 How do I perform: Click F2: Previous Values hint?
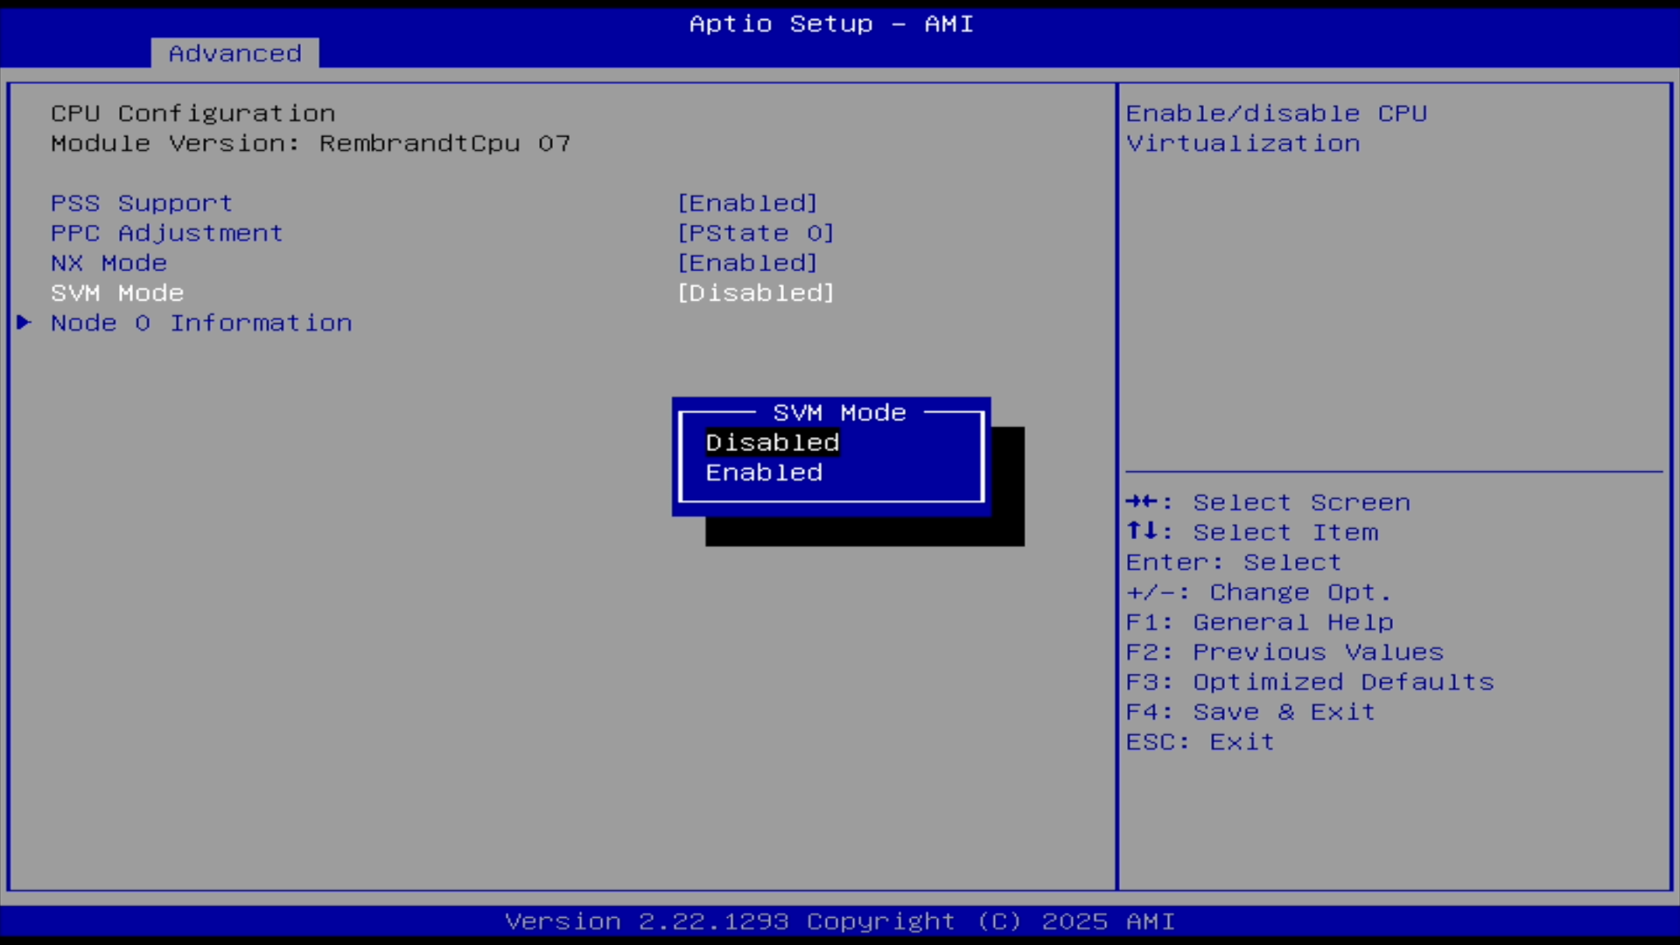click(1285, 652)
